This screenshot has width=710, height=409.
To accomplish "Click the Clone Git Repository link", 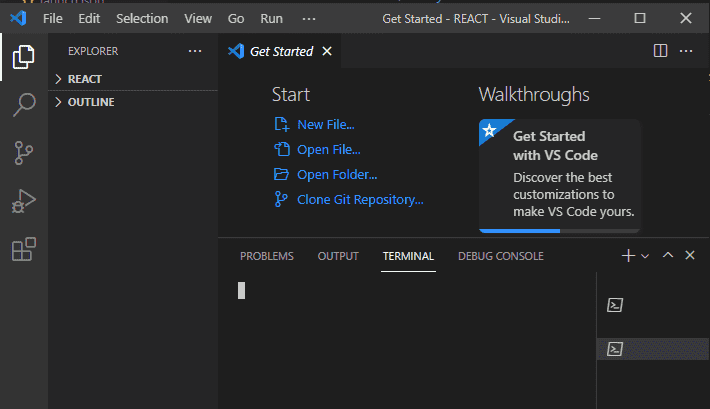I will tap(359, 199).
